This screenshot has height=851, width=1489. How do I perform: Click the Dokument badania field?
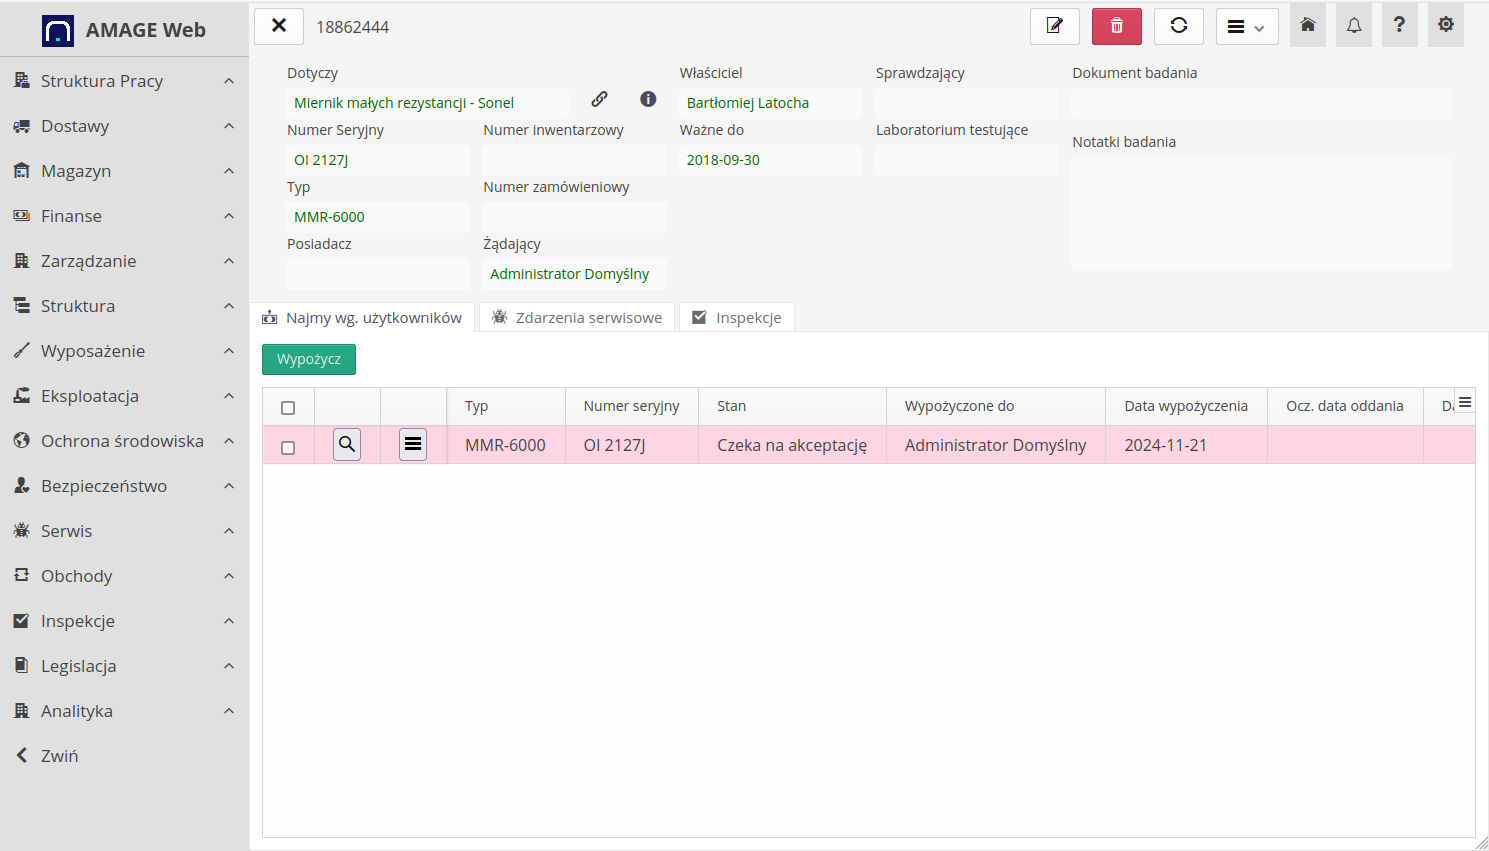(x=1261, y=103)
